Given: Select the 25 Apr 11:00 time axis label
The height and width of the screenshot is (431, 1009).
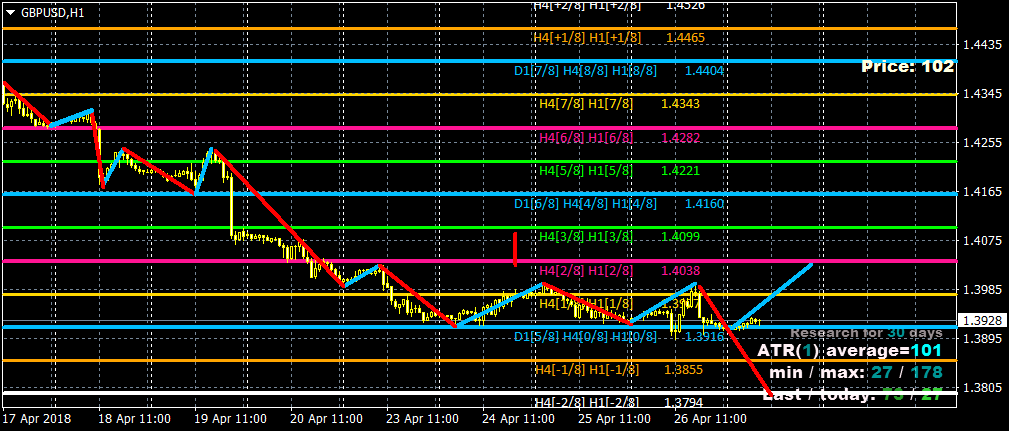Looking at the screenshot, I should pos(615,418).
